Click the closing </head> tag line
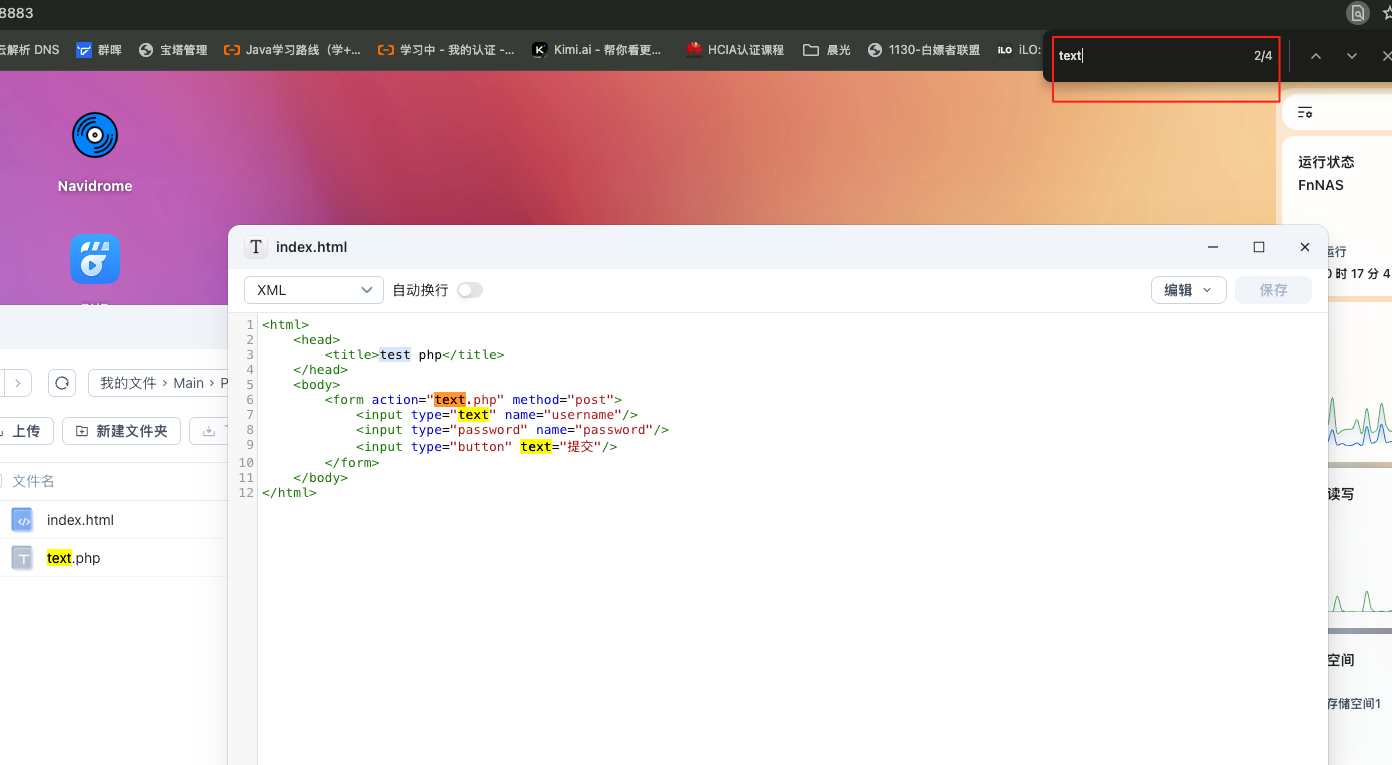The image size is (1392, 765). pos(321,370)
